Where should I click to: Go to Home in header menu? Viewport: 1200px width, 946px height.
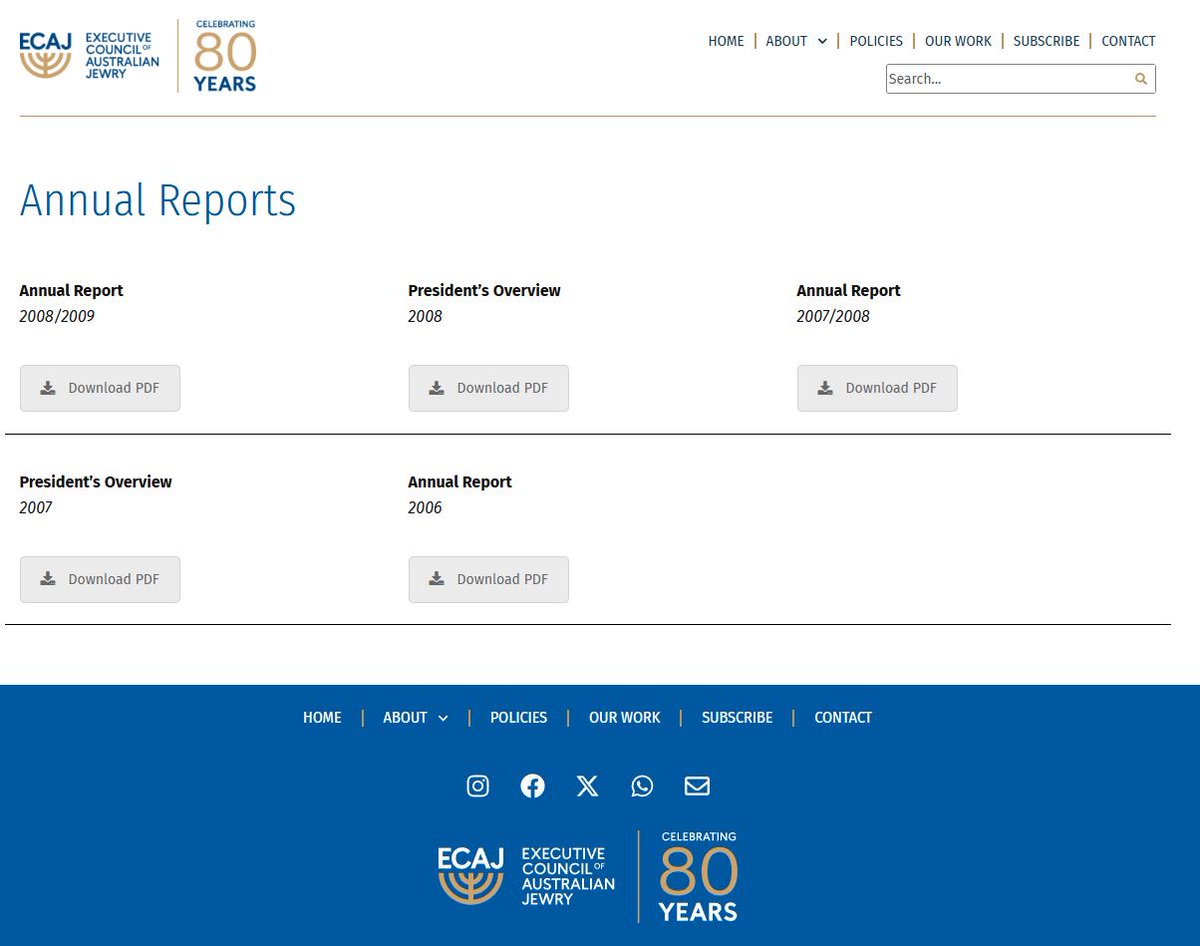(x=726, y=41)
